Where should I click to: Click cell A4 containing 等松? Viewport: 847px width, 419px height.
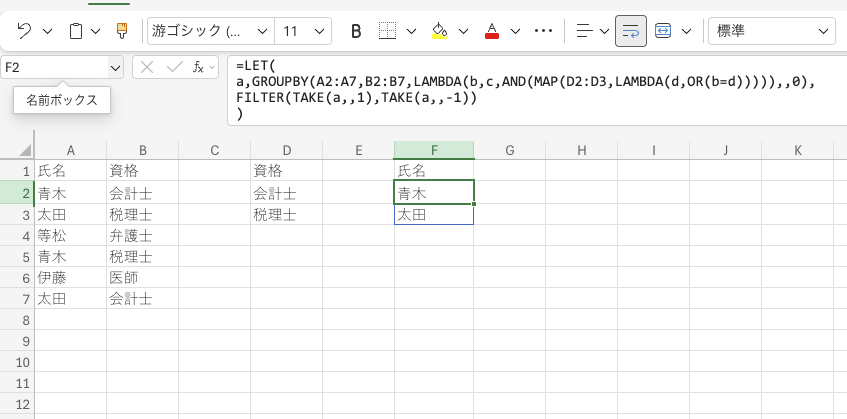[x=71, y=235]
